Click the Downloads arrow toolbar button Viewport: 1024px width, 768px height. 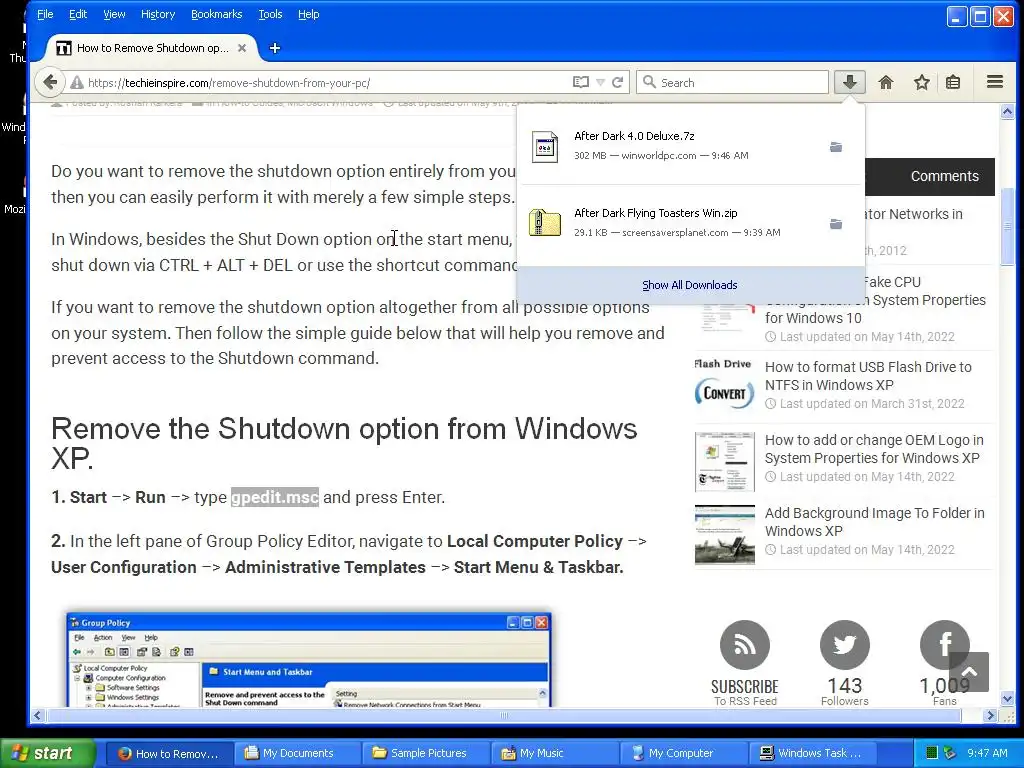pos(849,82)
